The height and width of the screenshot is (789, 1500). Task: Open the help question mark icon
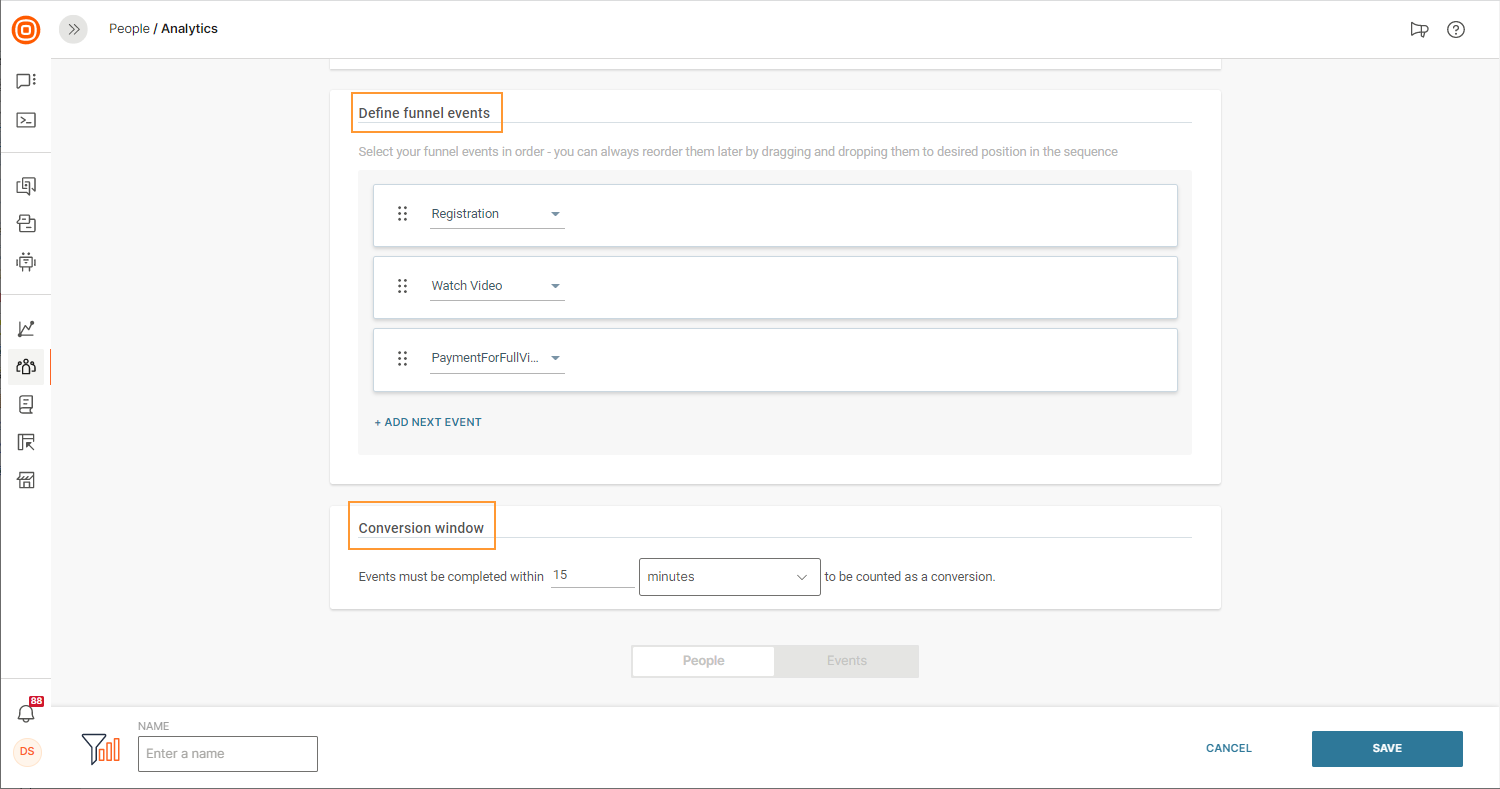1456,30
